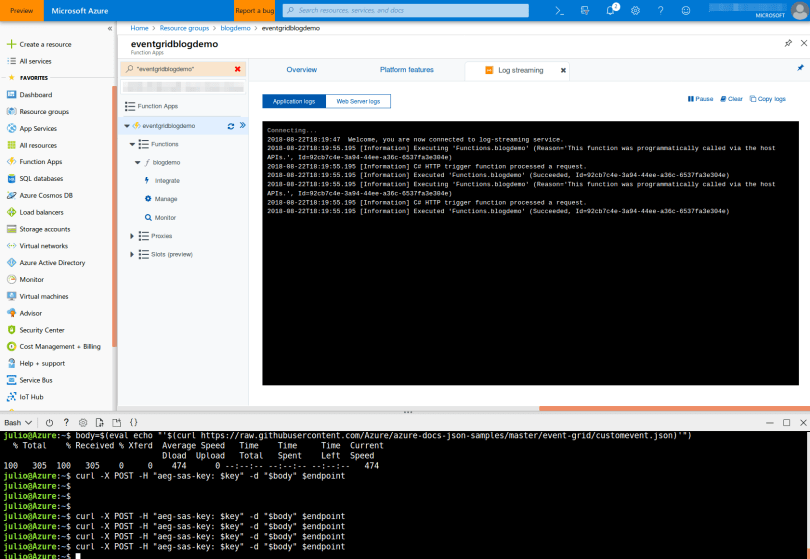The height and width of the screenshot is (559, 810).
Task: Open Cloud Shell from the top bar
Action: tap(560, 10)
